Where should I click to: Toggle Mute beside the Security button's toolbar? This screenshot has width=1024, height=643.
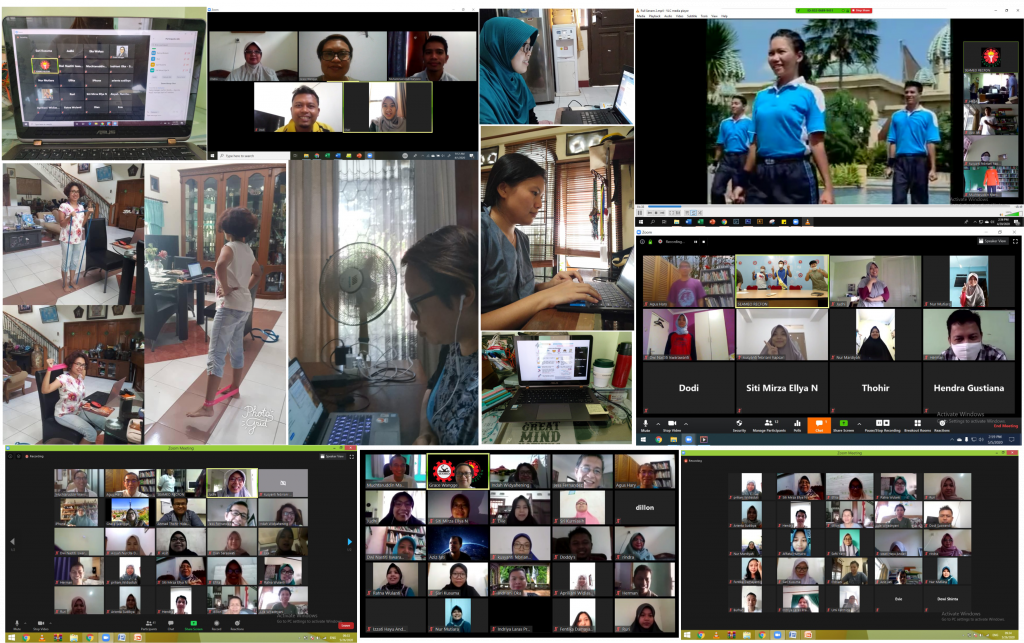click(645, 425)
